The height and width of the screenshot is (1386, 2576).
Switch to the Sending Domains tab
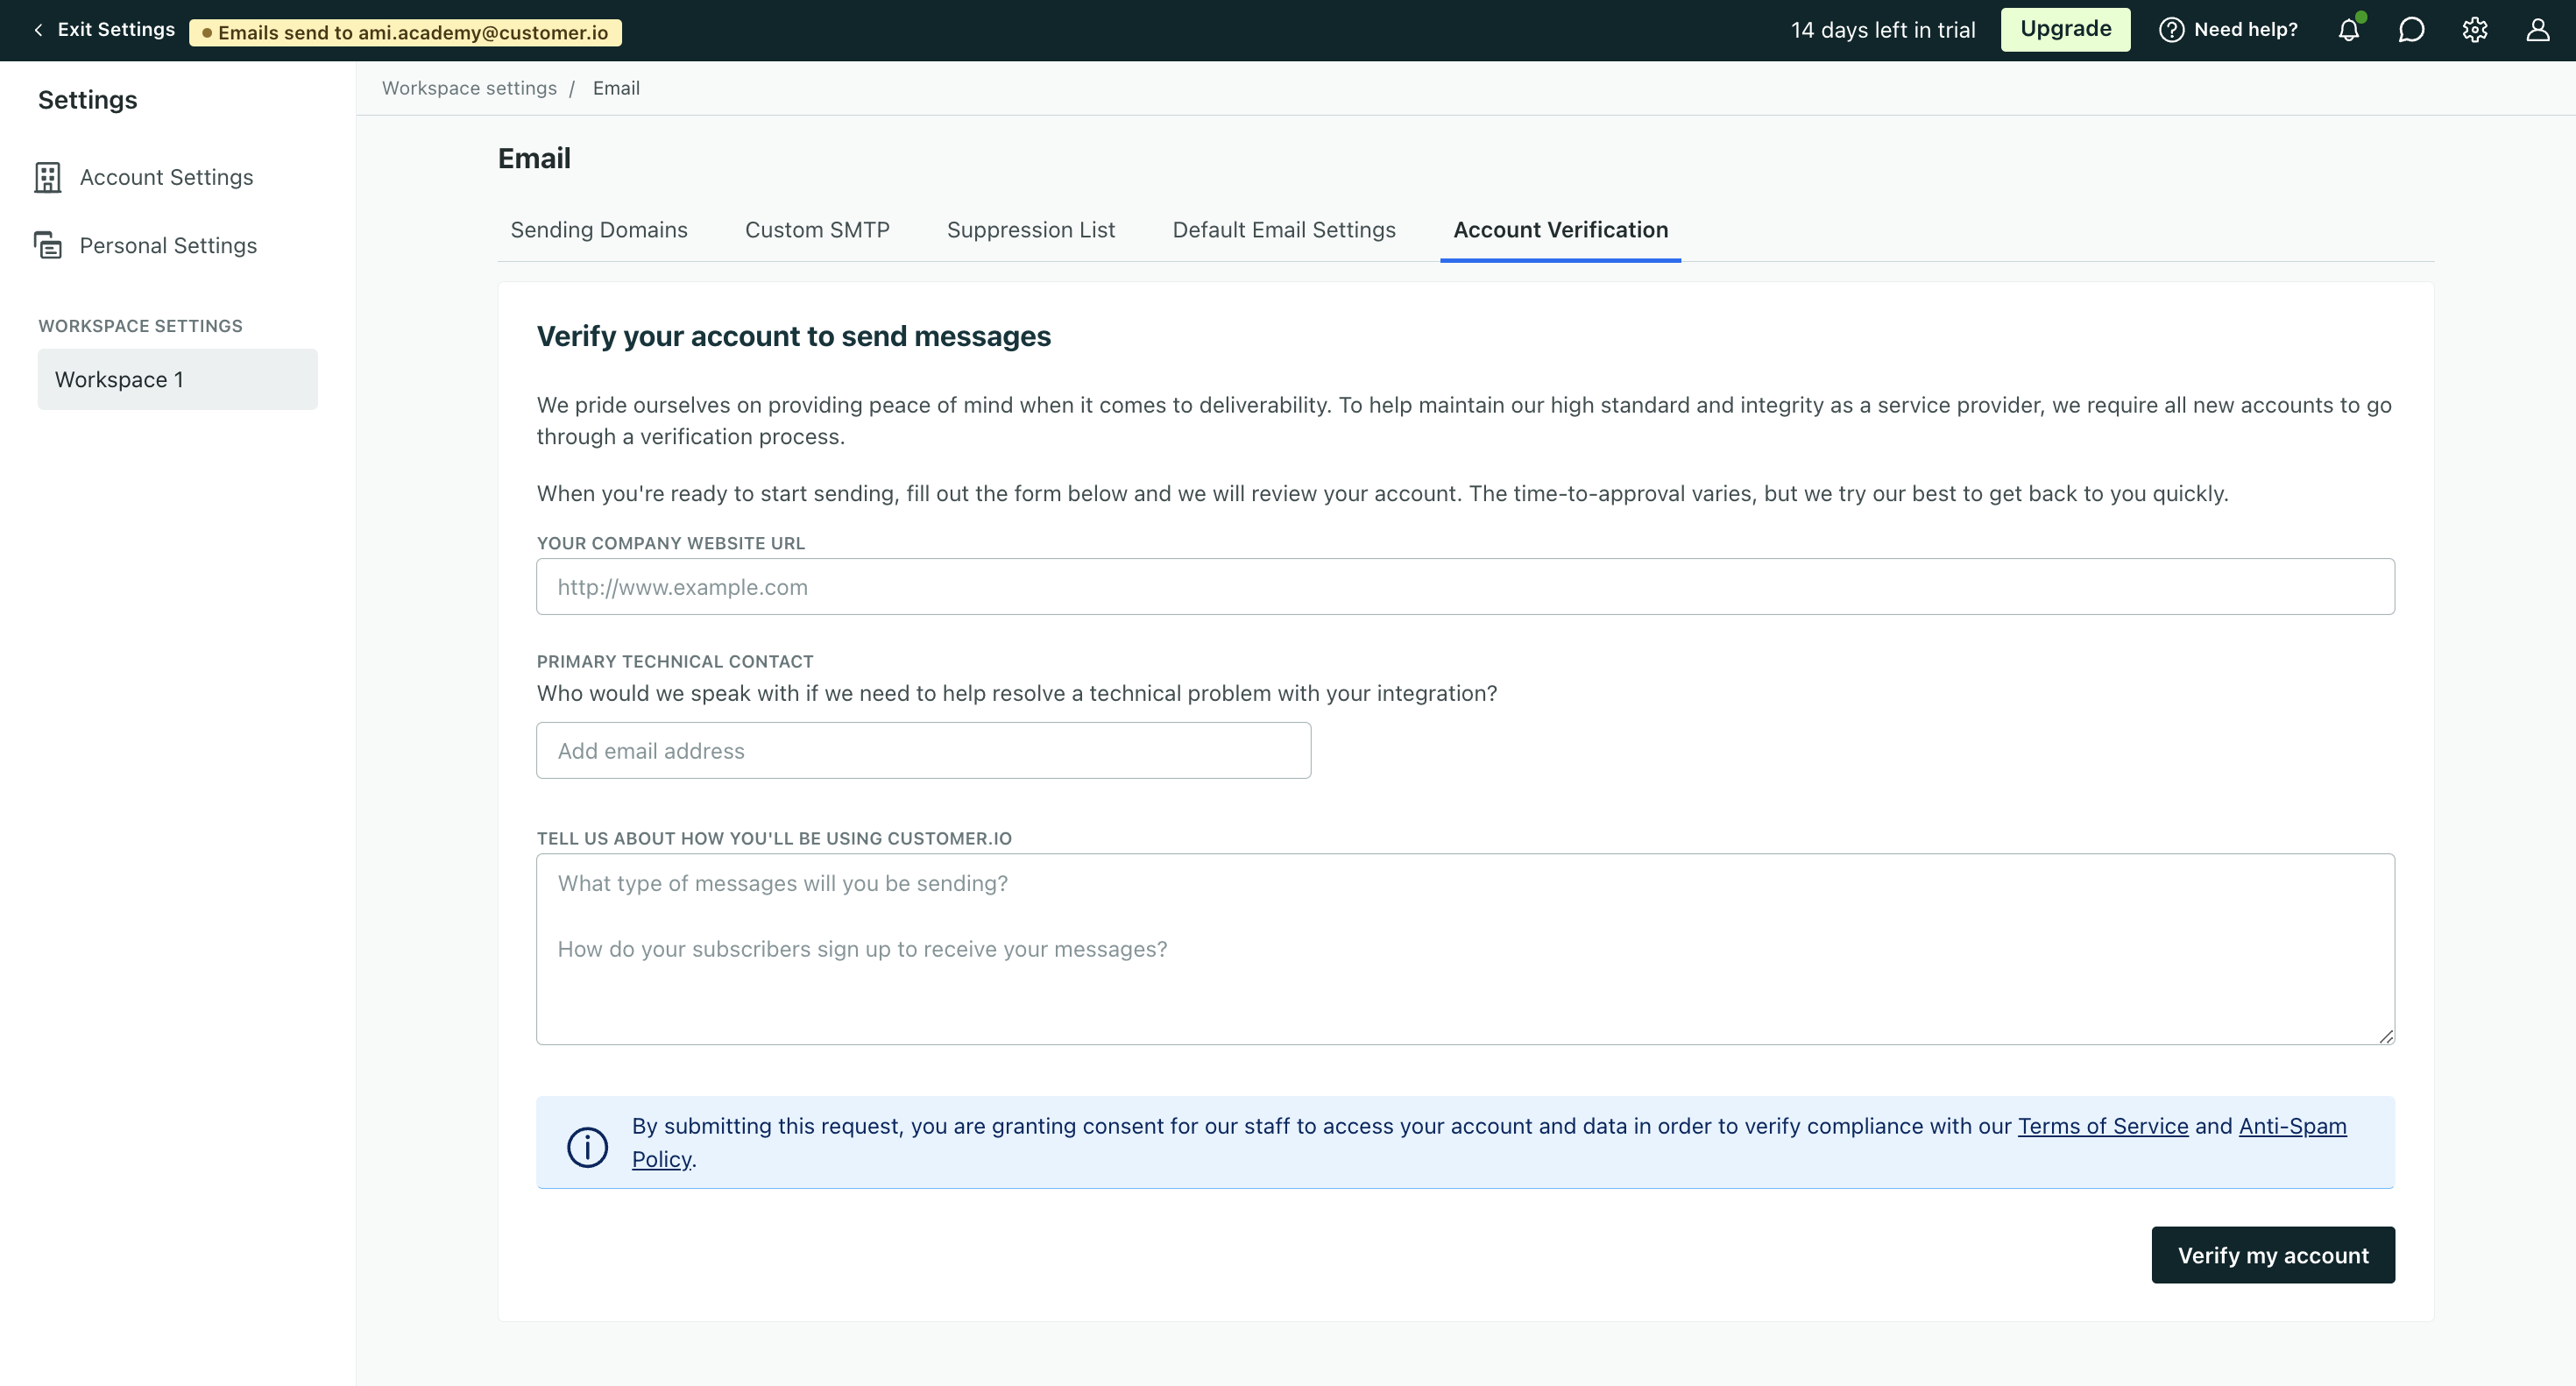coord(598,230)
